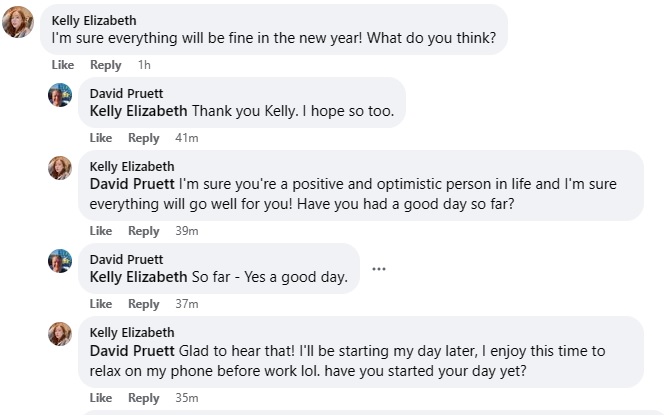
Task: Like Kelly's comment posted 35m ago
Action: pos(101,398)
